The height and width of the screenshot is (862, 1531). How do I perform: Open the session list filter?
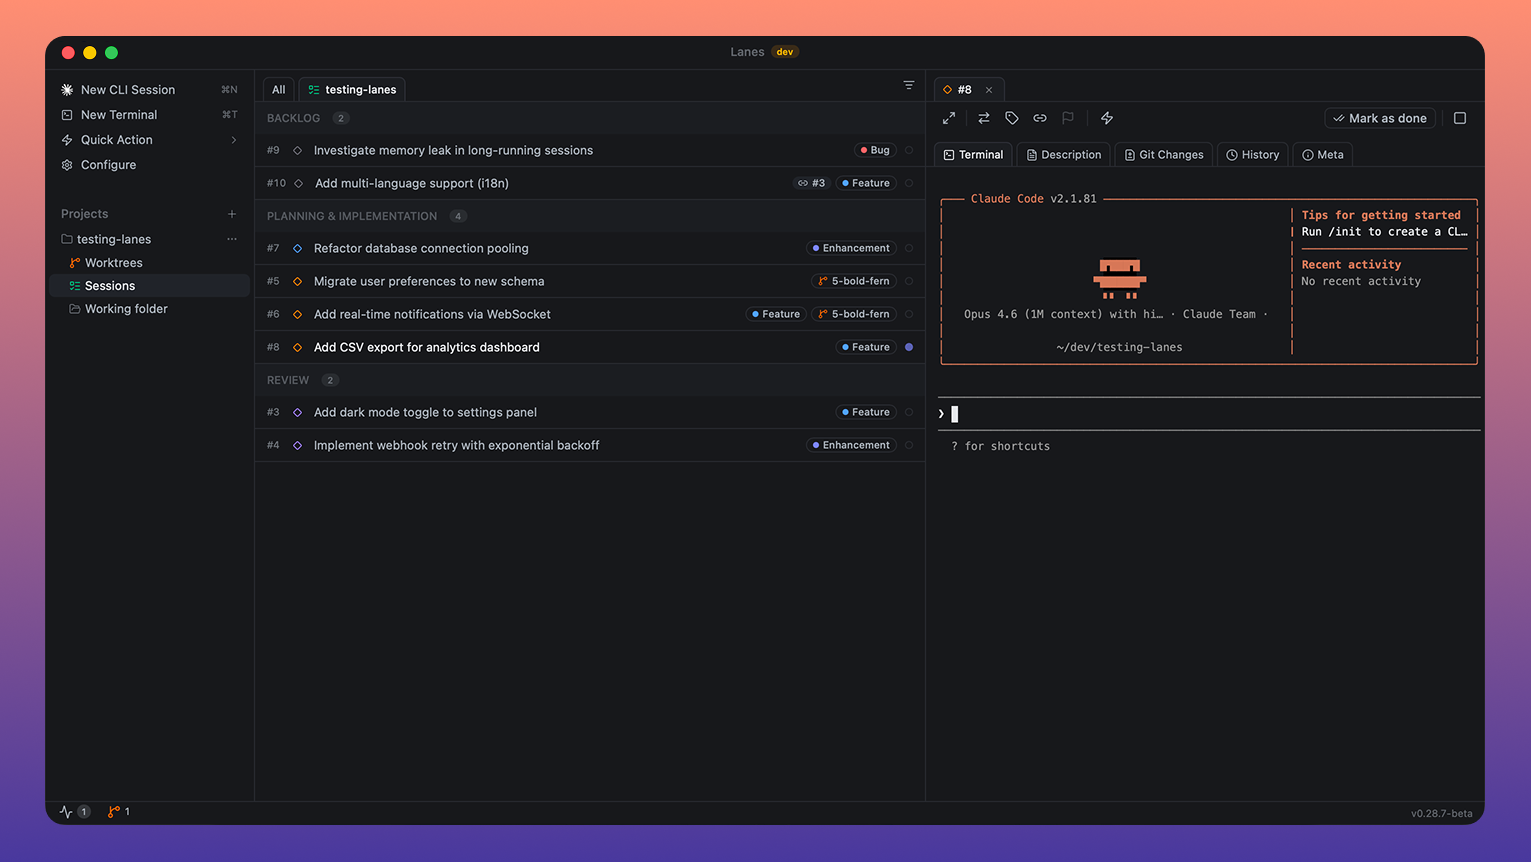point(909,86)
